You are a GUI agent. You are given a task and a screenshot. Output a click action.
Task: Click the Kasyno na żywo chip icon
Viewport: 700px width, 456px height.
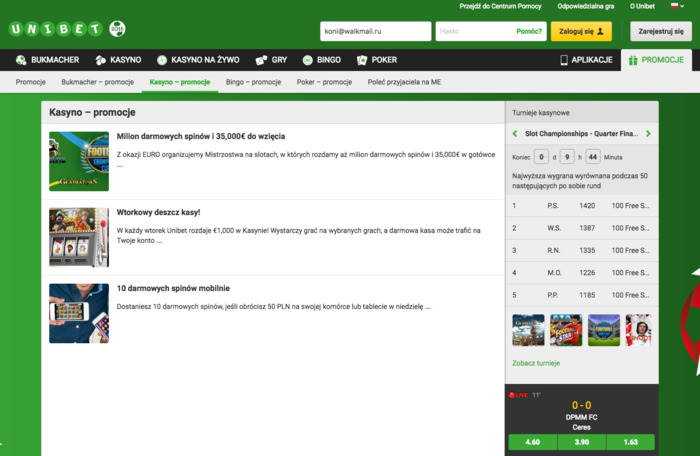pos(162,60)
